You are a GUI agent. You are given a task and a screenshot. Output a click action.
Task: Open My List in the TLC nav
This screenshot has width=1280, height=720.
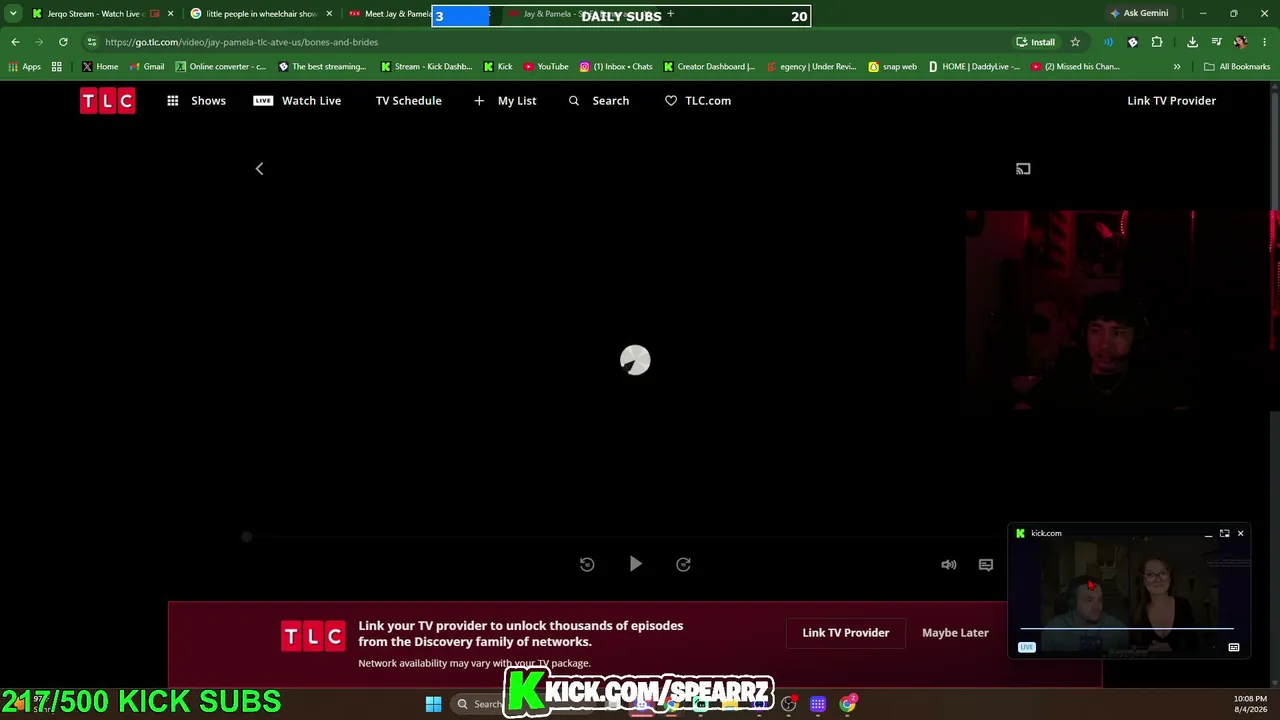[x=505, y=101]
